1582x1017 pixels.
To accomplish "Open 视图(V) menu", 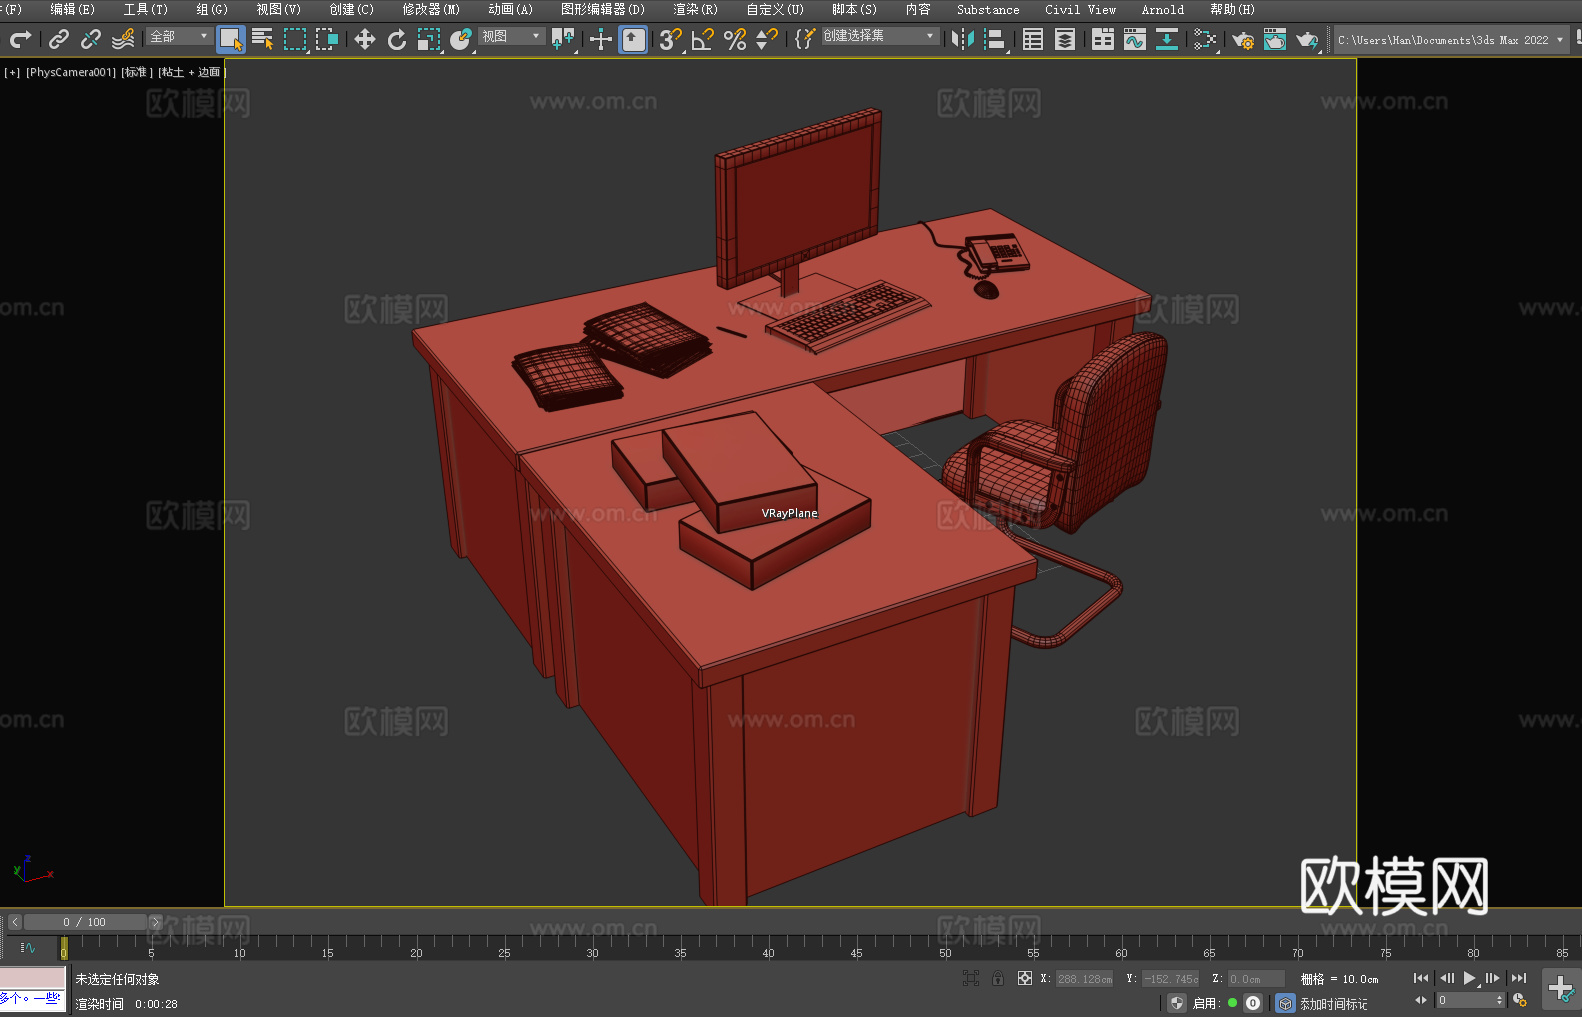I will (x=278, y=9).
